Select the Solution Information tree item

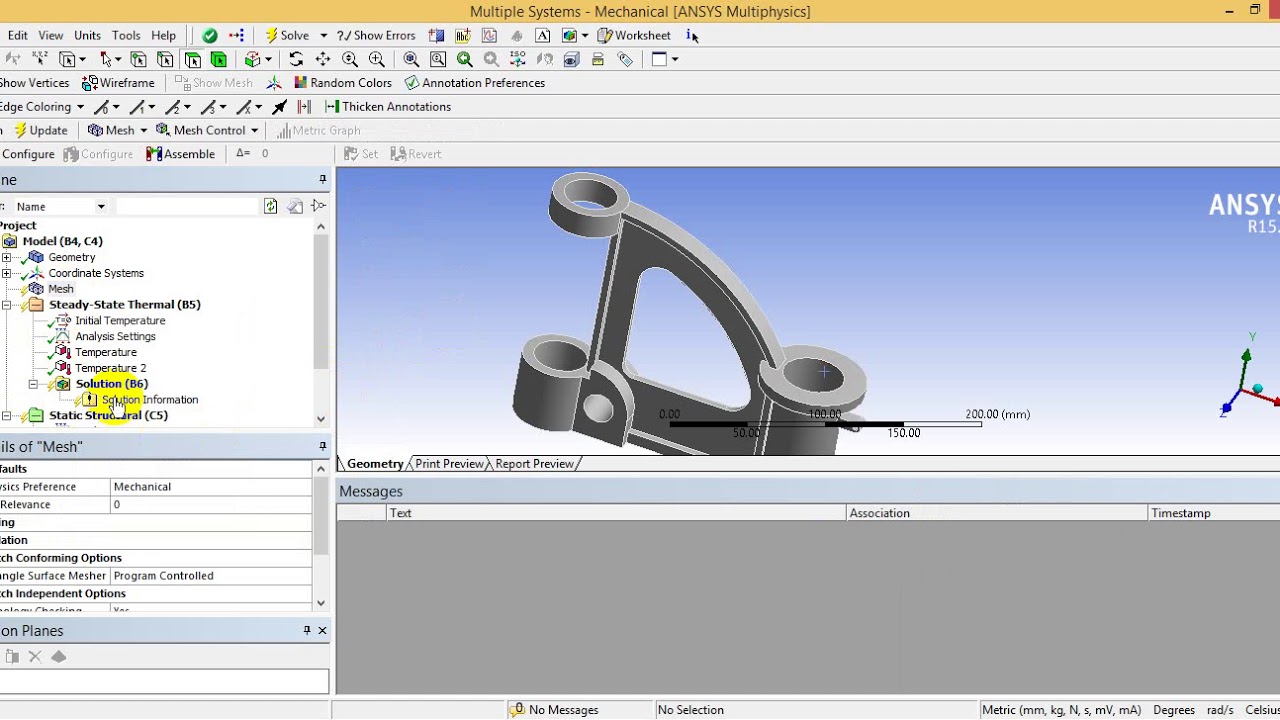point(149,400)
